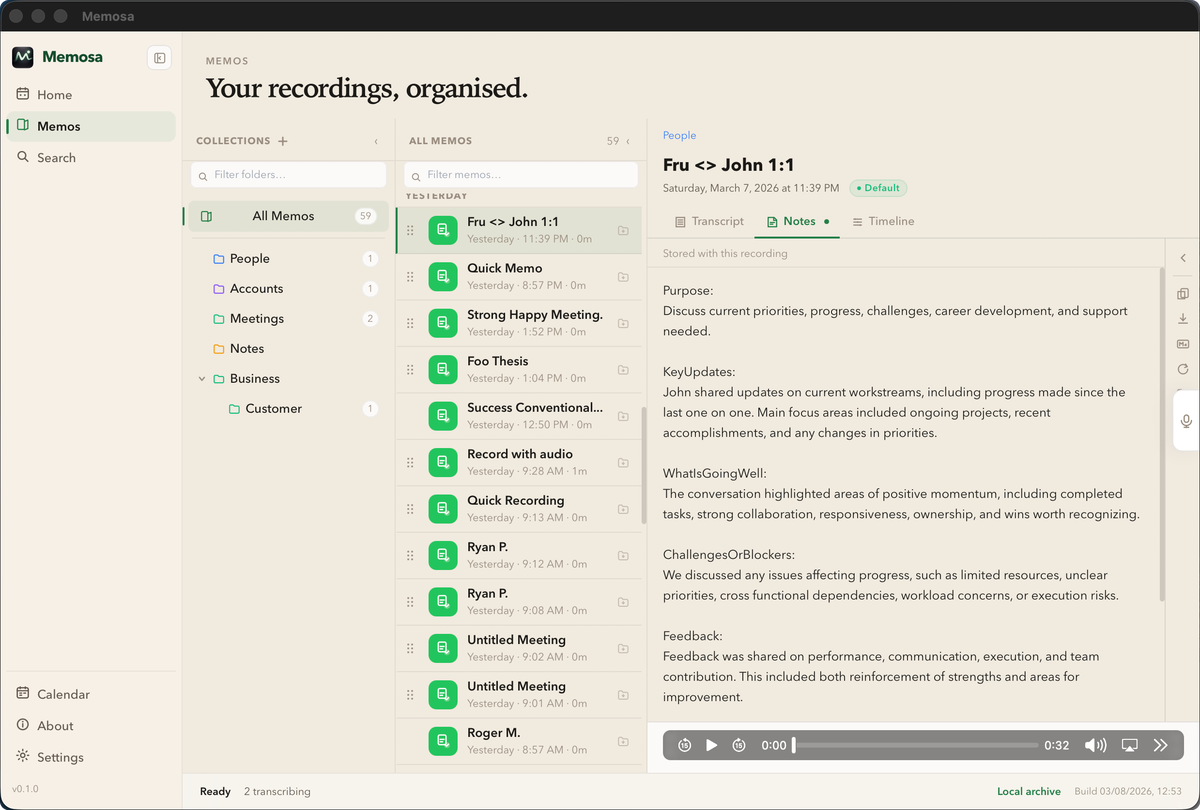Screen dimensions: 1200x810
Task: Open the Memos section
Action: (x=90, y=126)
